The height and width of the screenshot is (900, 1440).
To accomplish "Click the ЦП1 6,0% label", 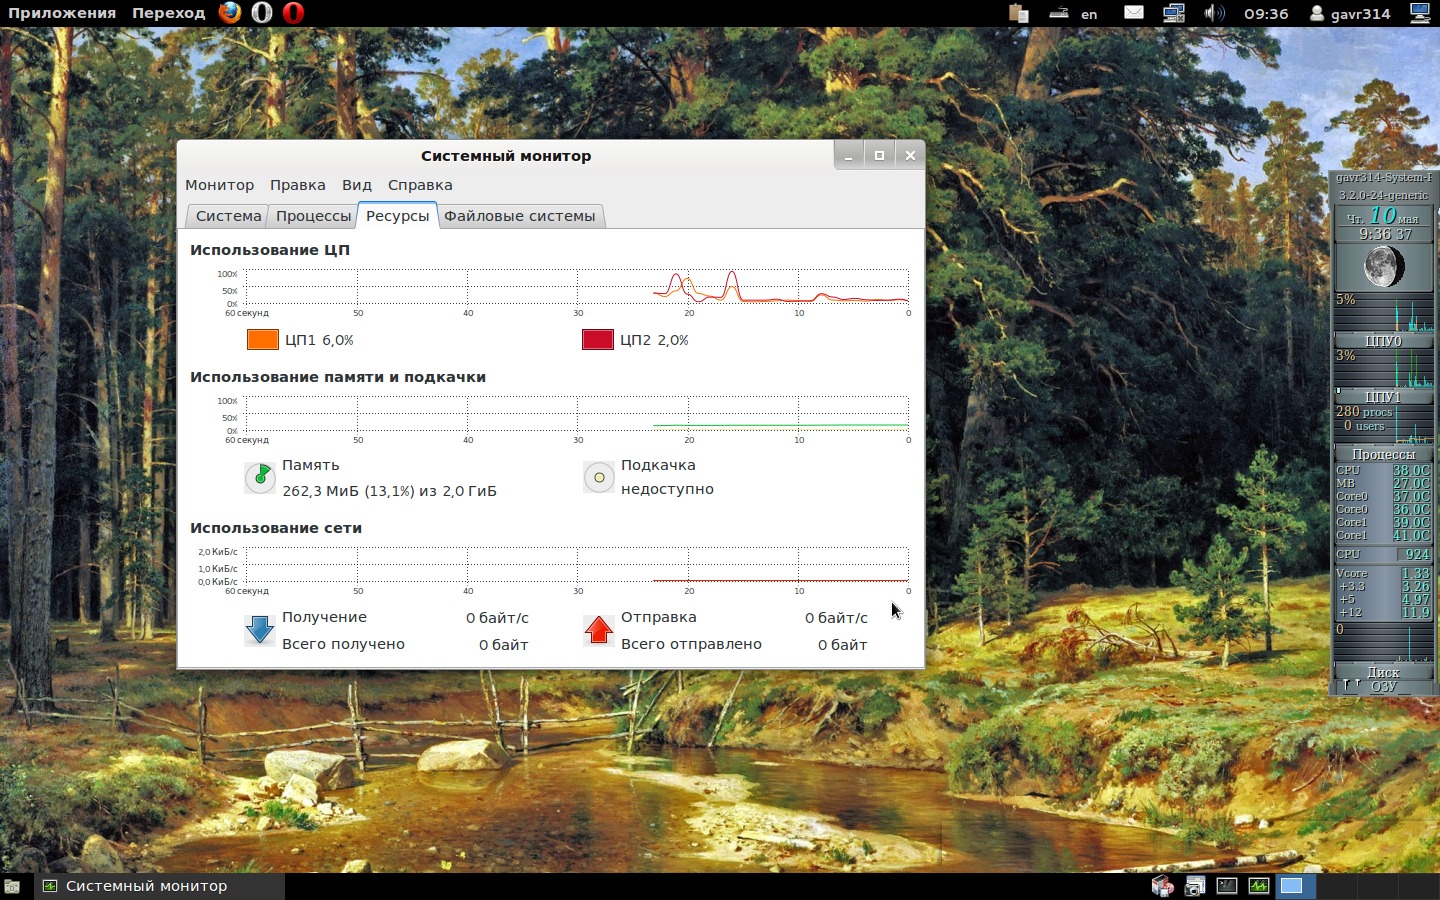I will pyautogui.click(x=319, y=340).
